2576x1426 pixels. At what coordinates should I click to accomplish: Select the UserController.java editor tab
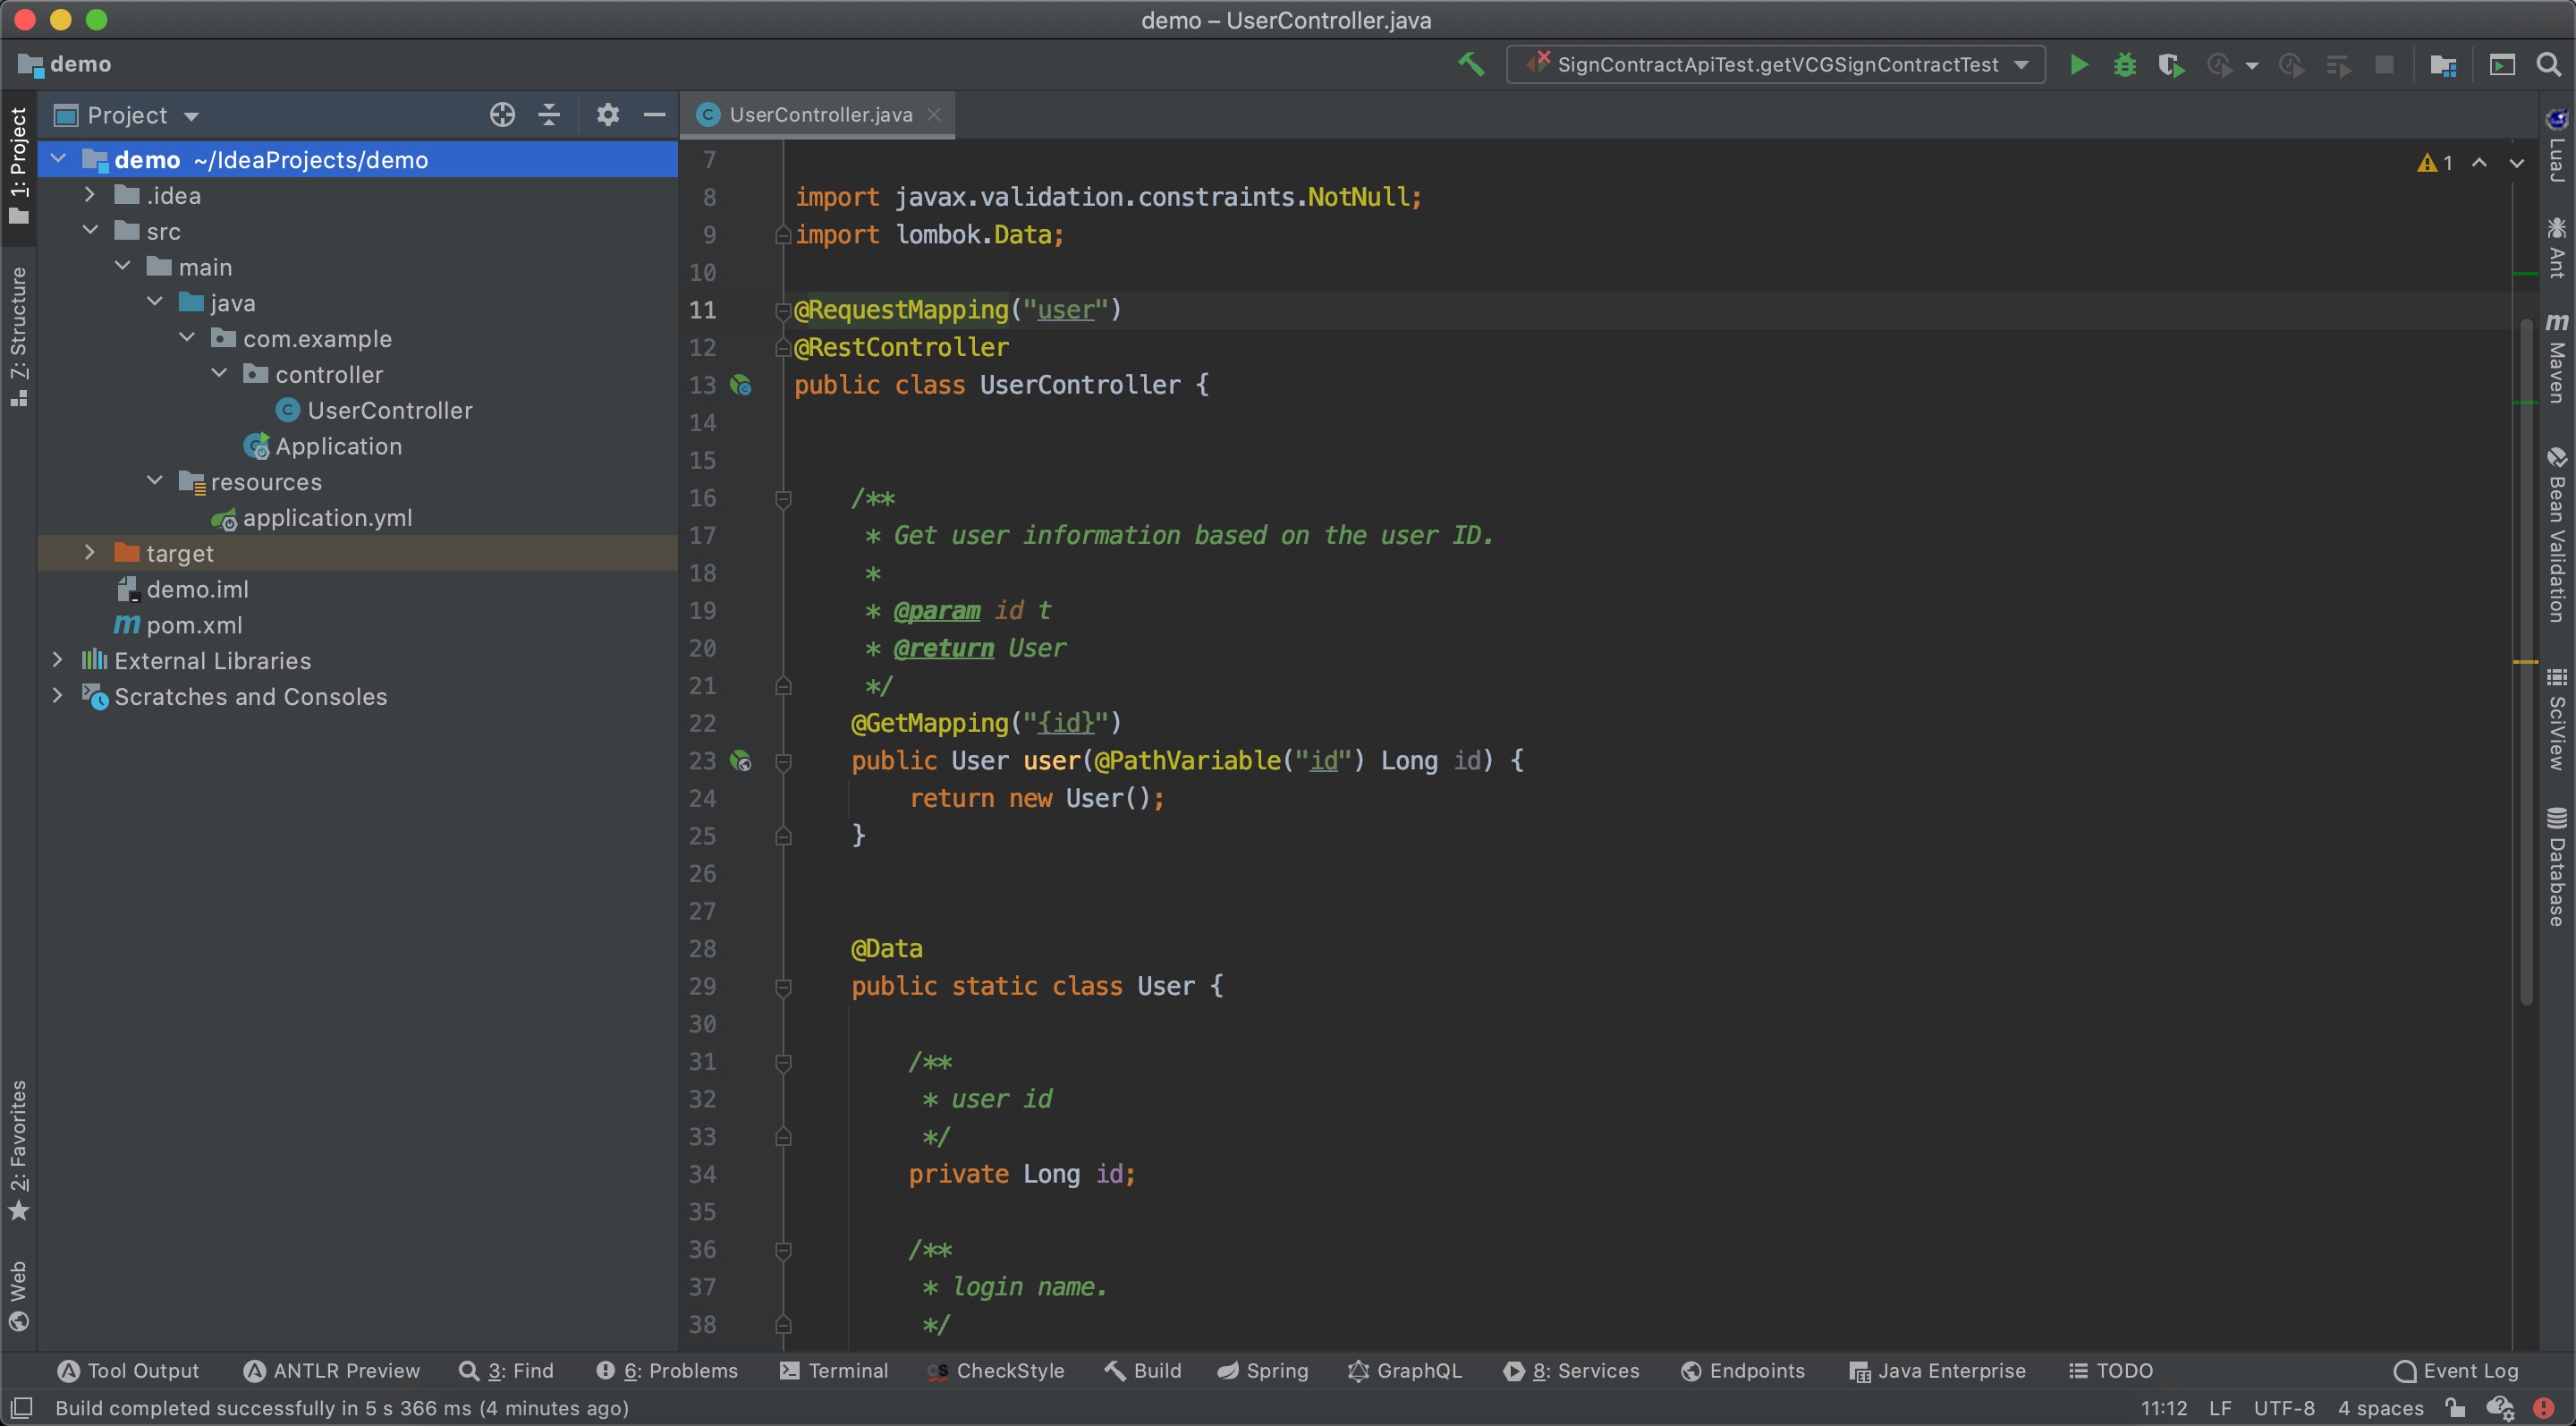(820, 115)
